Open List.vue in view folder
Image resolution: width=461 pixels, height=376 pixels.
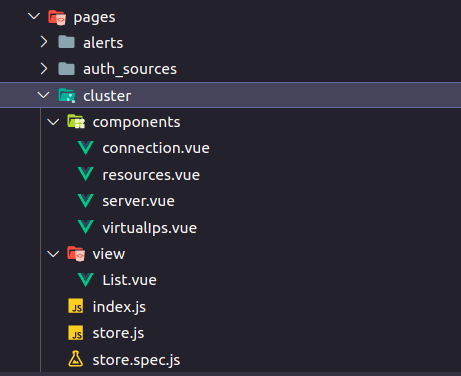[129, 280]
